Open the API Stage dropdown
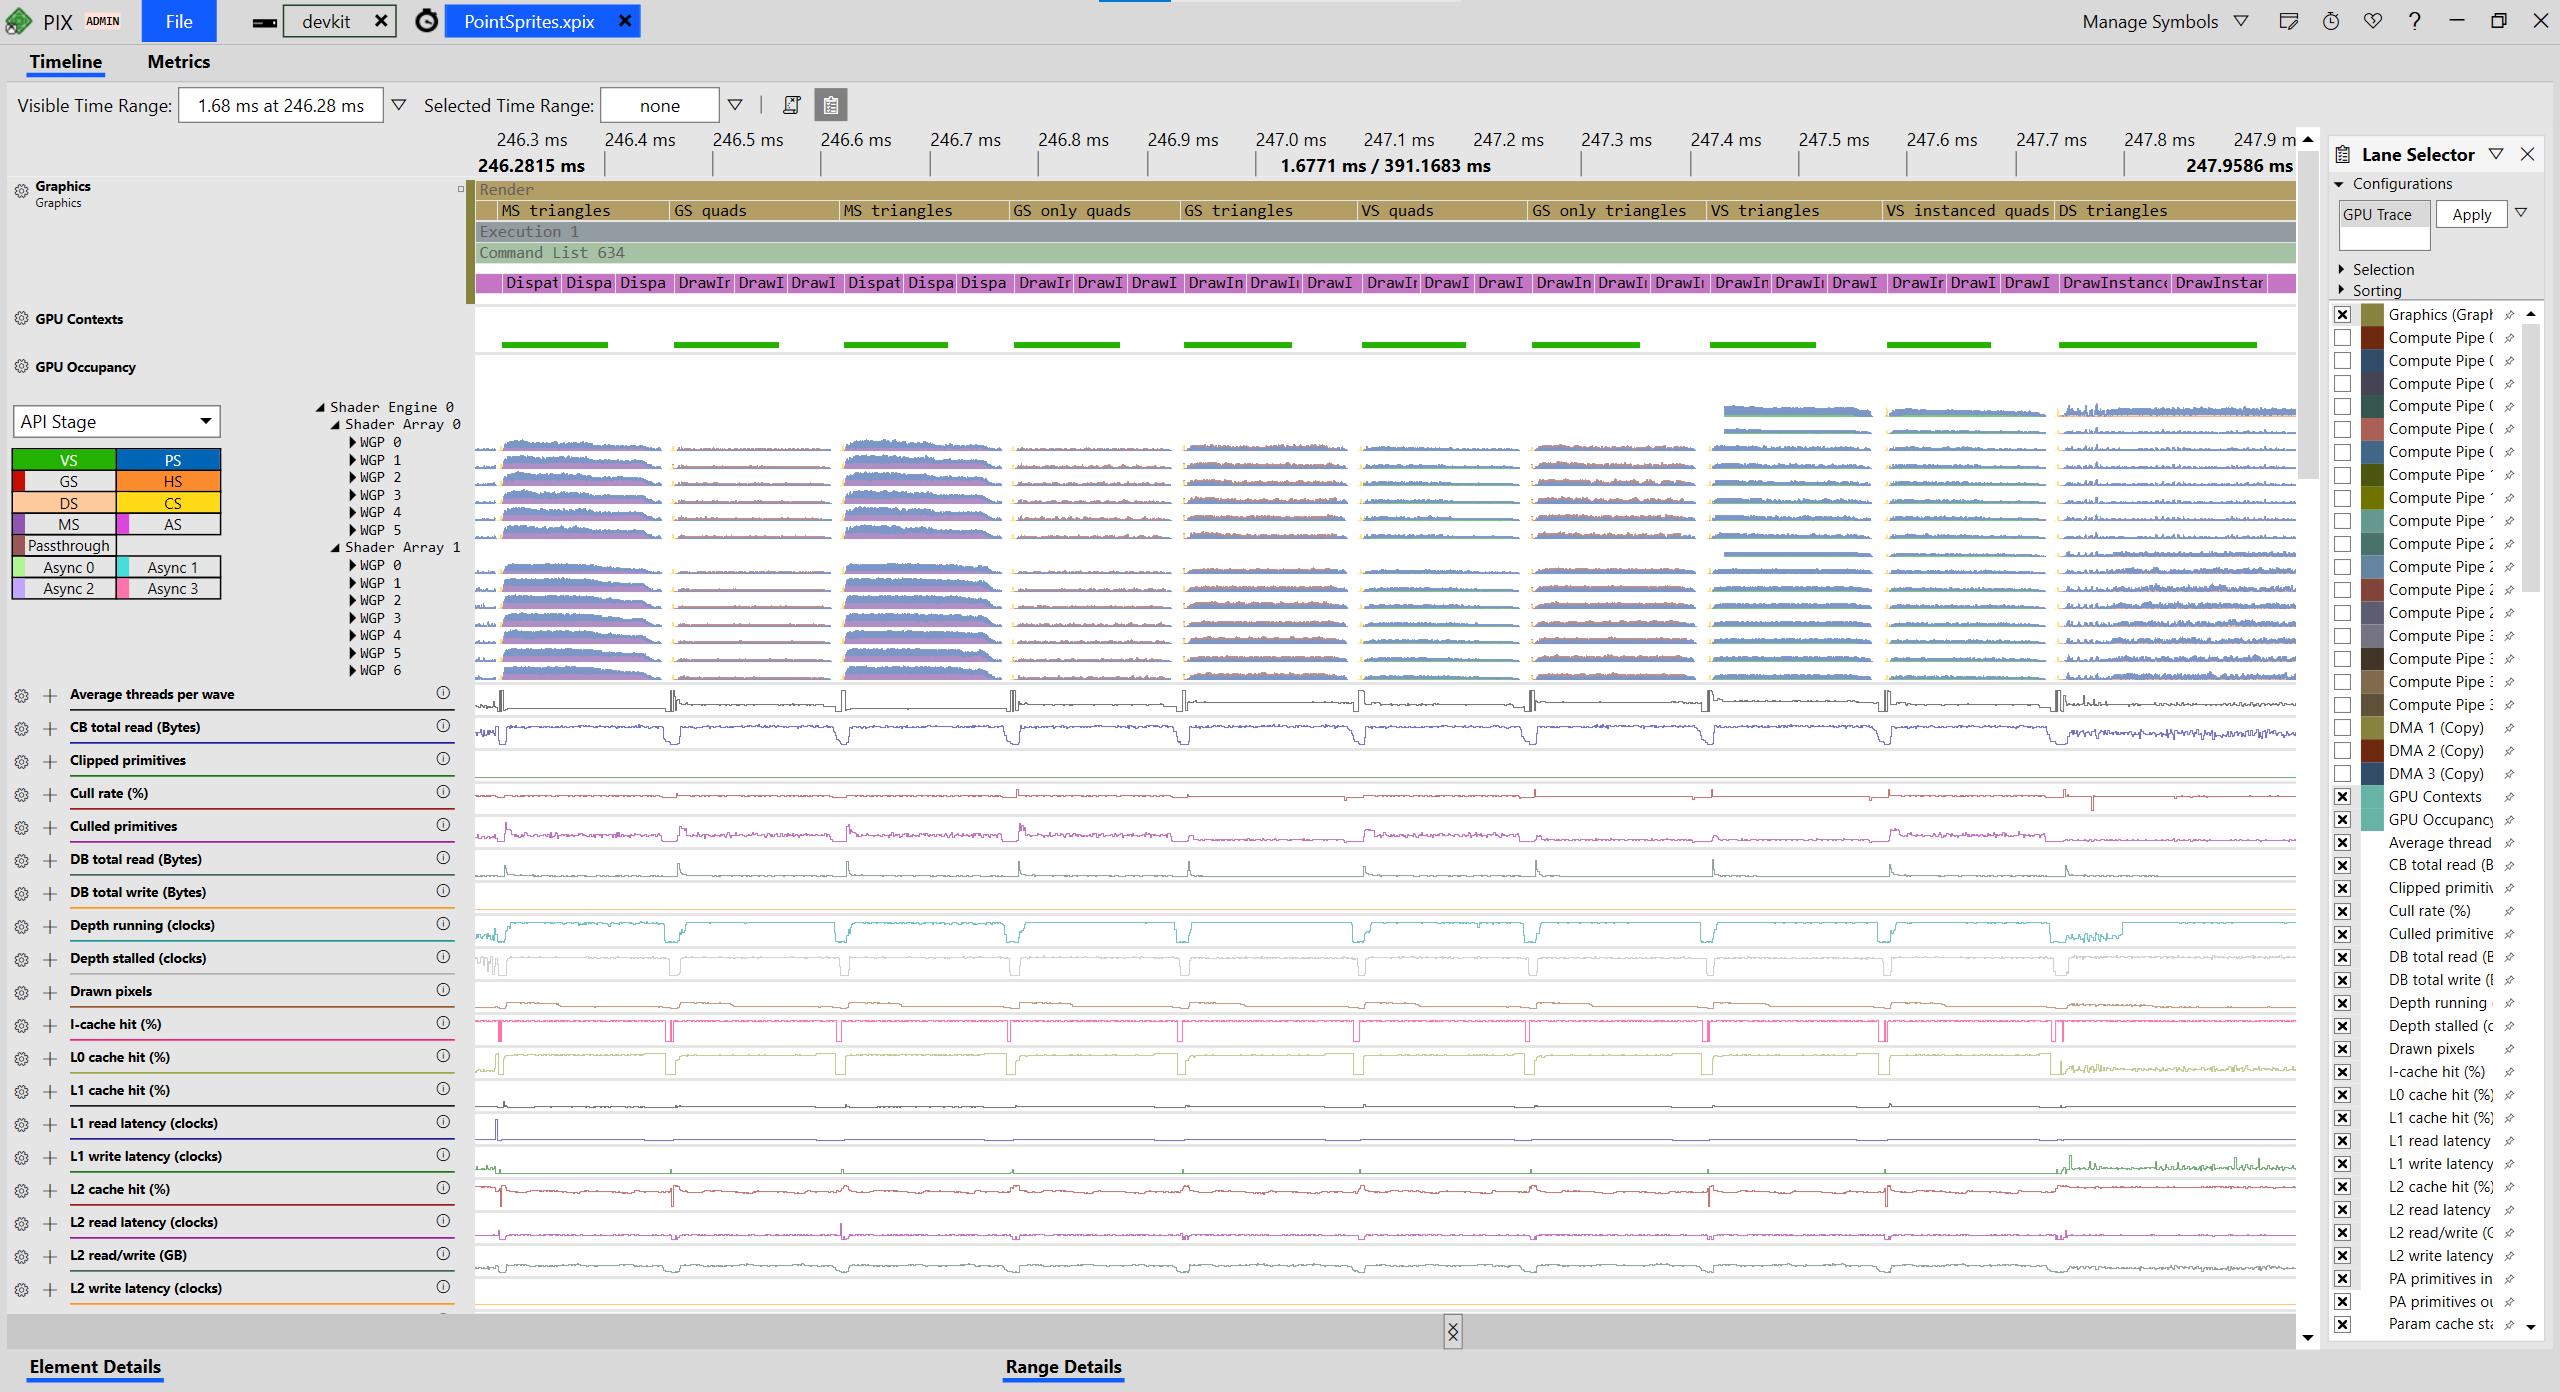 click(116, 421)
